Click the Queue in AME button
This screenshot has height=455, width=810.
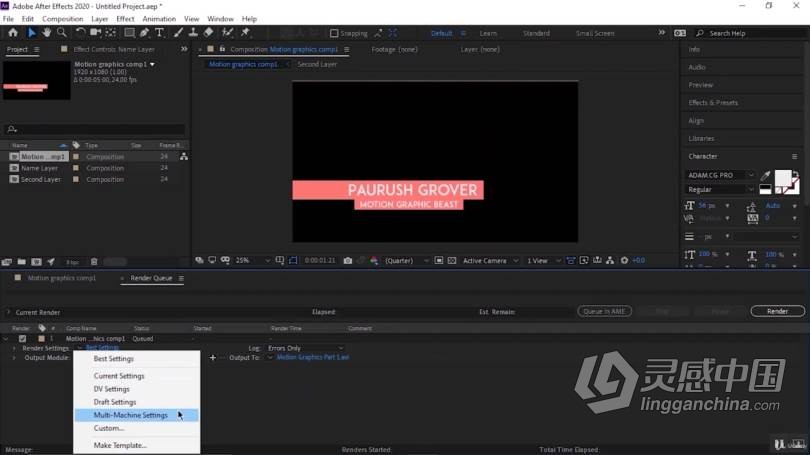[604, 311]
